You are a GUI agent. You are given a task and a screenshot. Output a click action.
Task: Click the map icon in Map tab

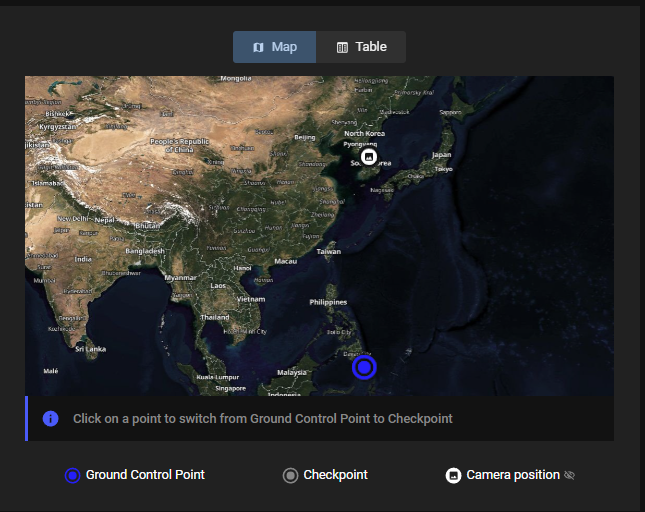tap(258, 47)
